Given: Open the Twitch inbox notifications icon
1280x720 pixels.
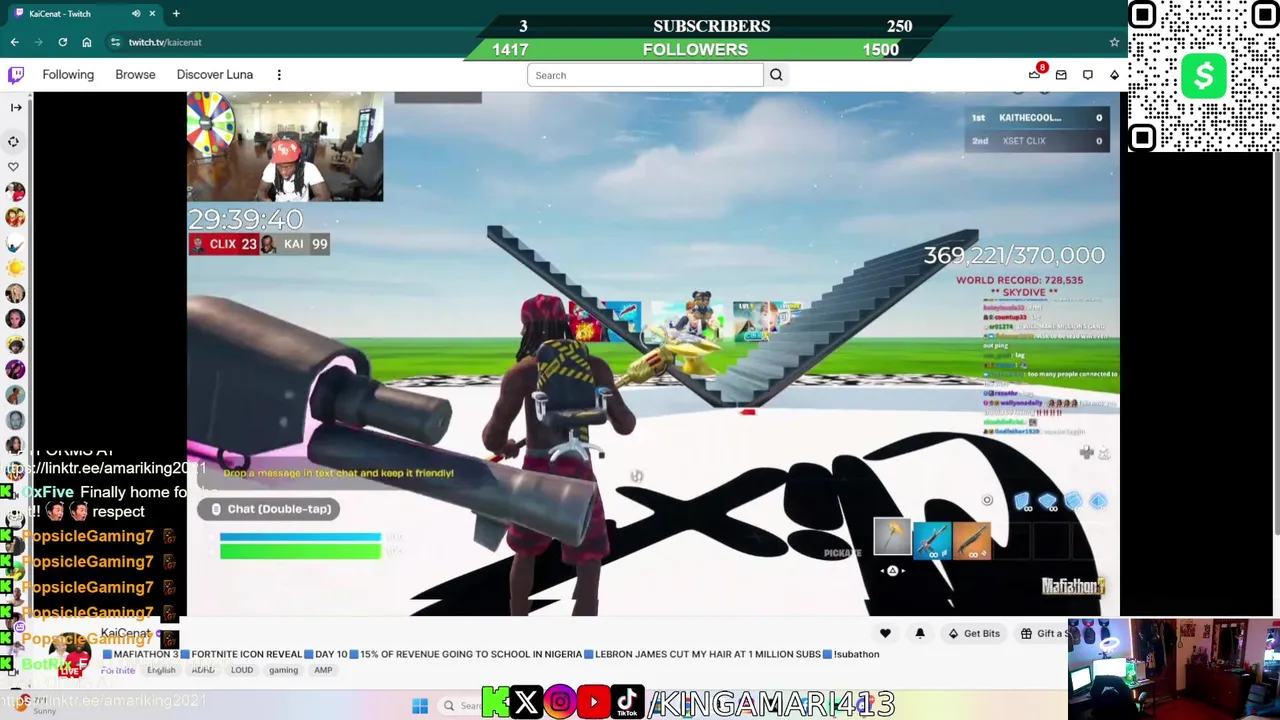Looking at the screenshot, I should pos(1061,75).
